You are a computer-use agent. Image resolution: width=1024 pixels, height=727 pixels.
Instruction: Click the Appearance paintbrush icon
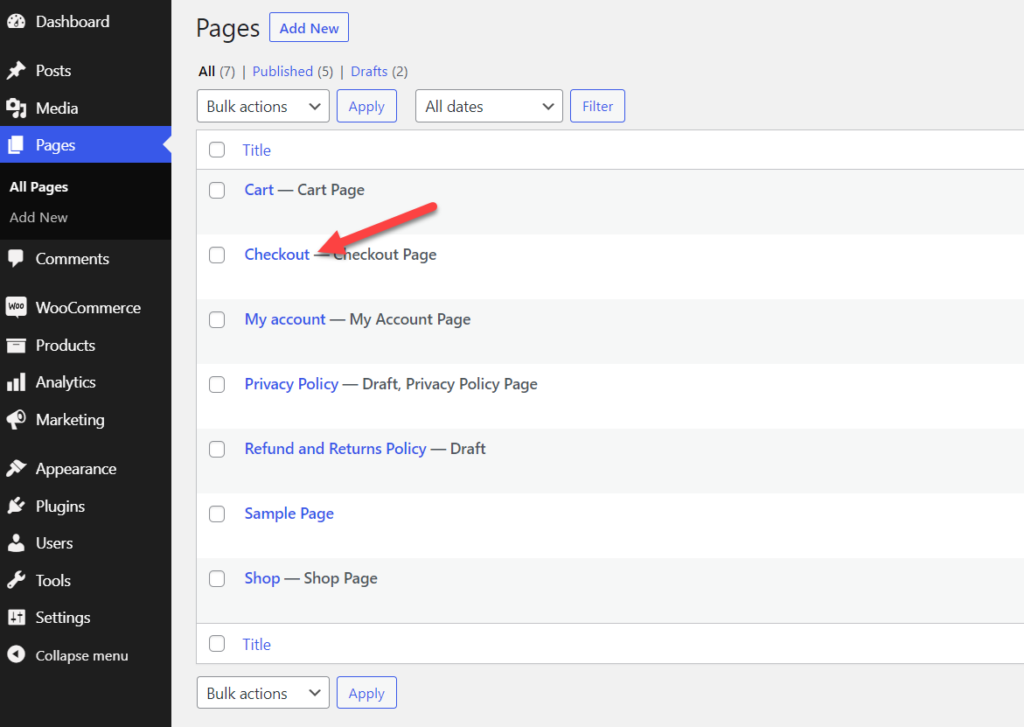click(16, 468)
